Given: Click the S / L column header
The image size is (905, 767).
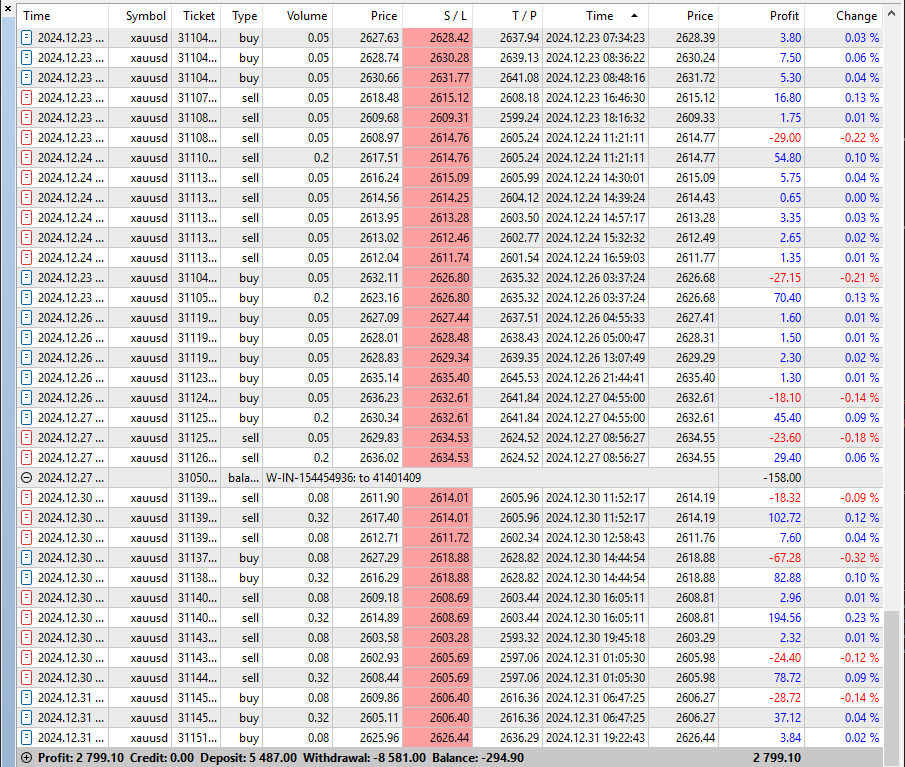Looking at the screenshot, I should (x=437, y=16).
